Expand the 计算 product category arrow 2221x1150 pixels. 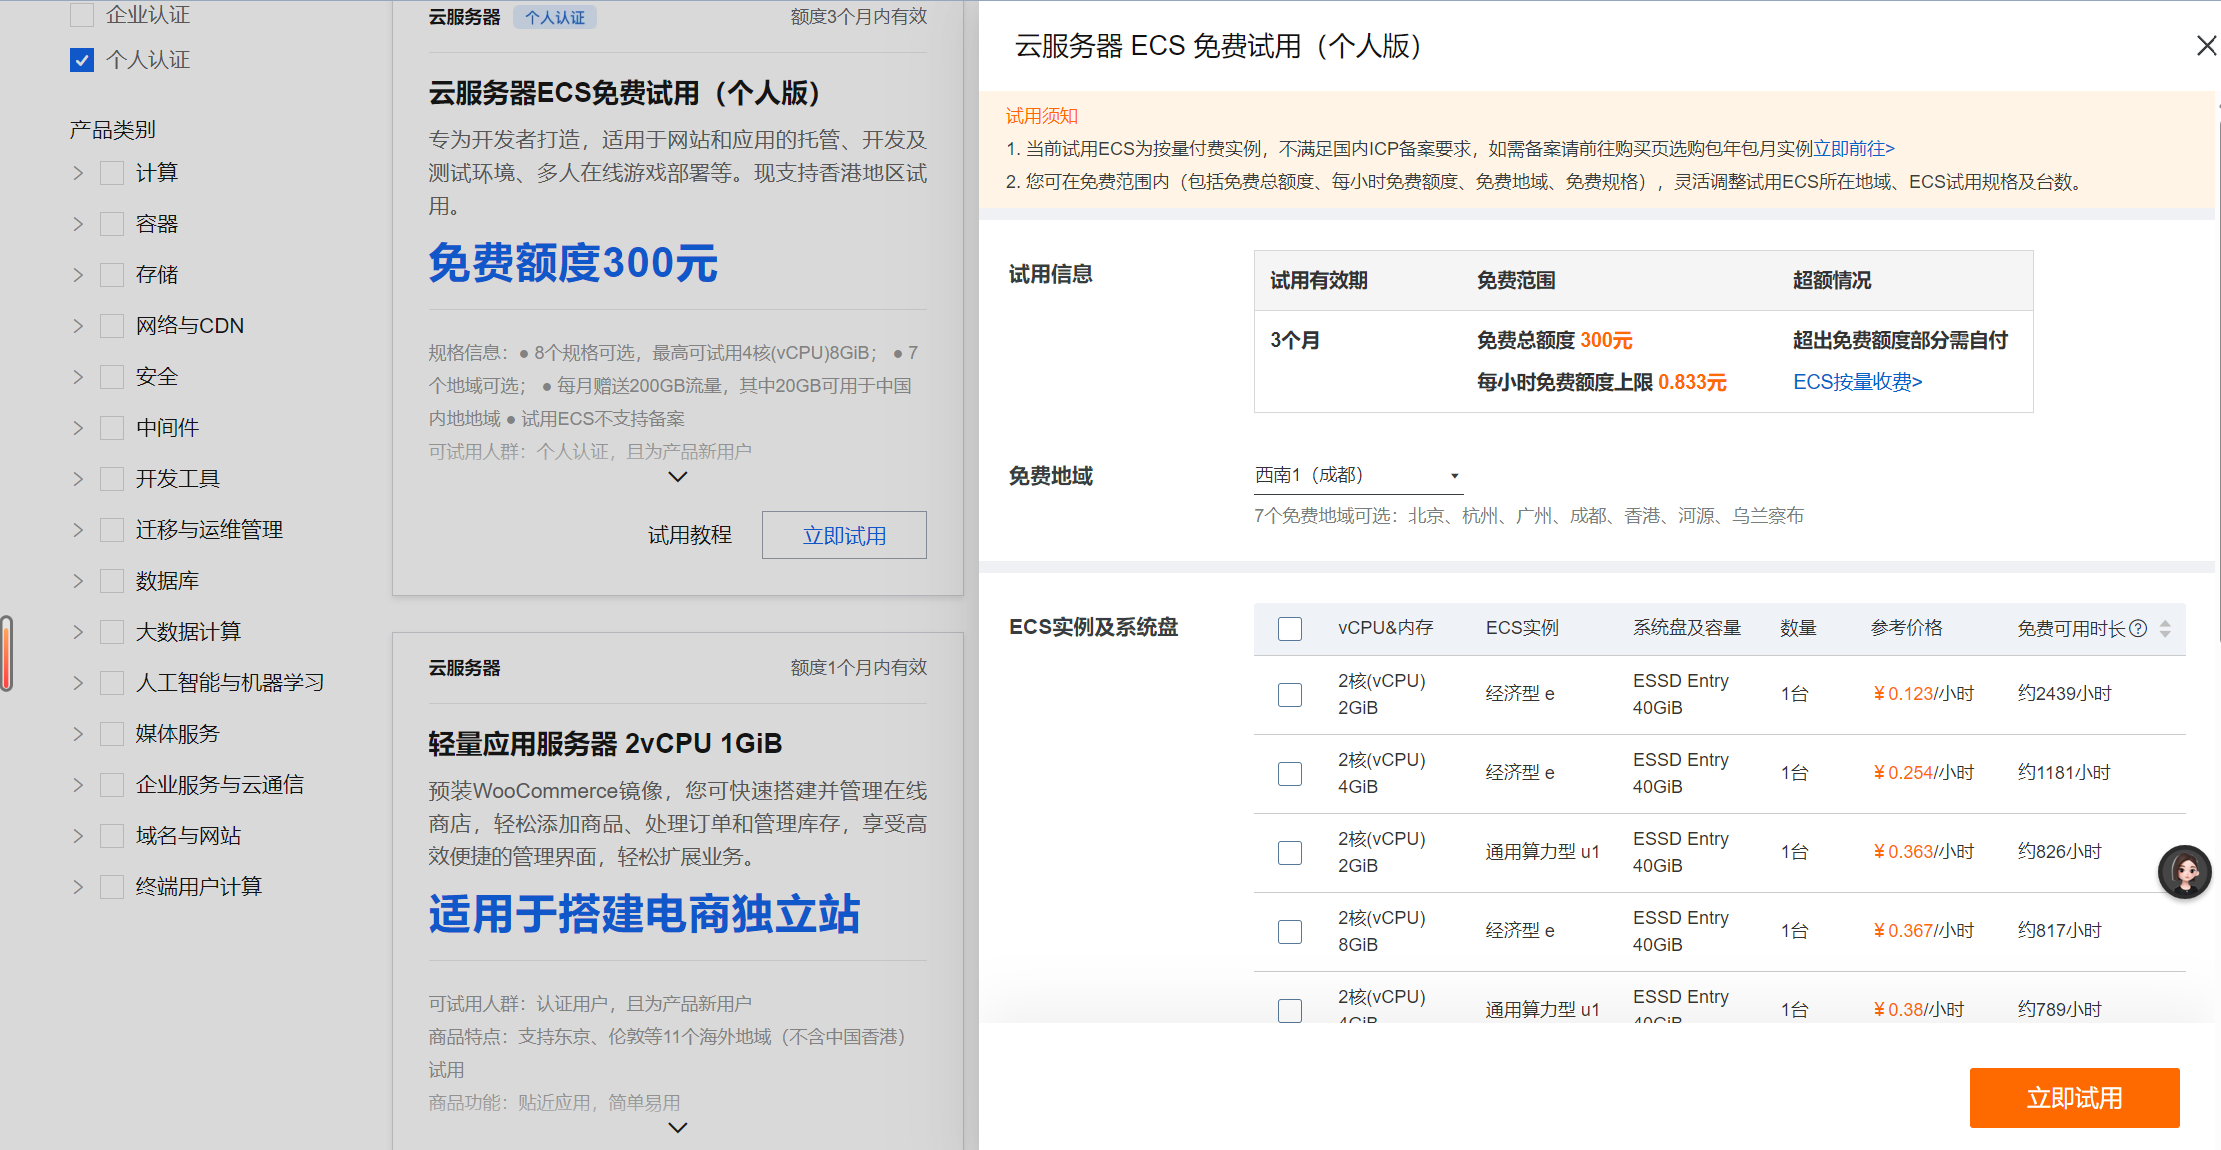(x=78, y=173)
